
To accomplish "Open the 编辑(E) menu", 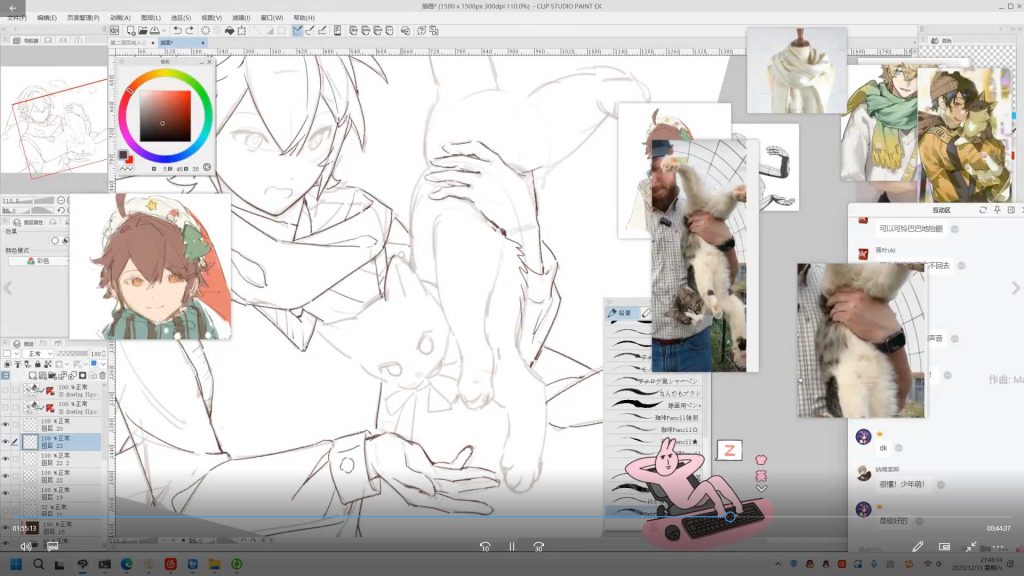I will (47, 17).
